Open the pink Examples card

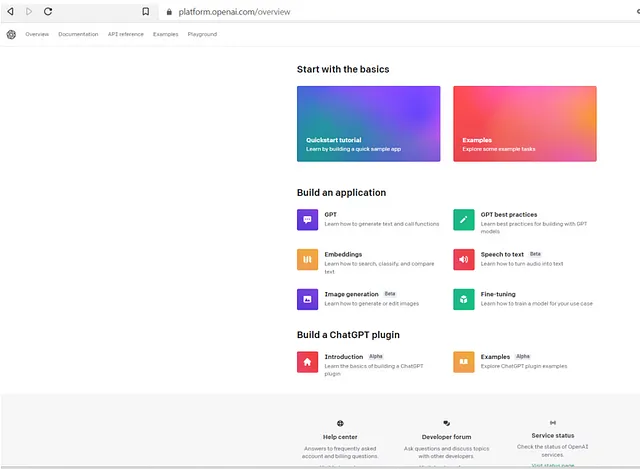(x=525, y=124)
